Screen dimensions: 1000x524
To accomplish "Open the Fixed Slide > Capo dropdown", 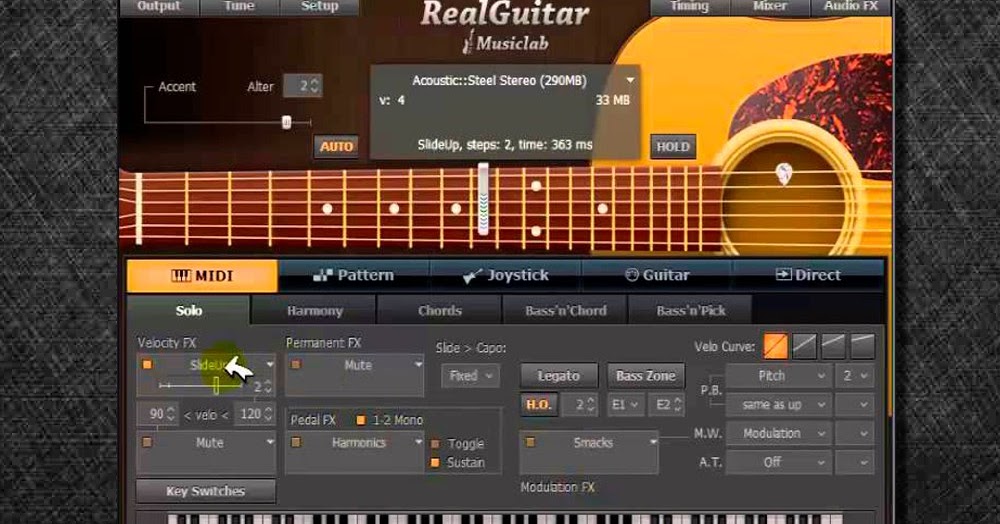I will point(471,375).
